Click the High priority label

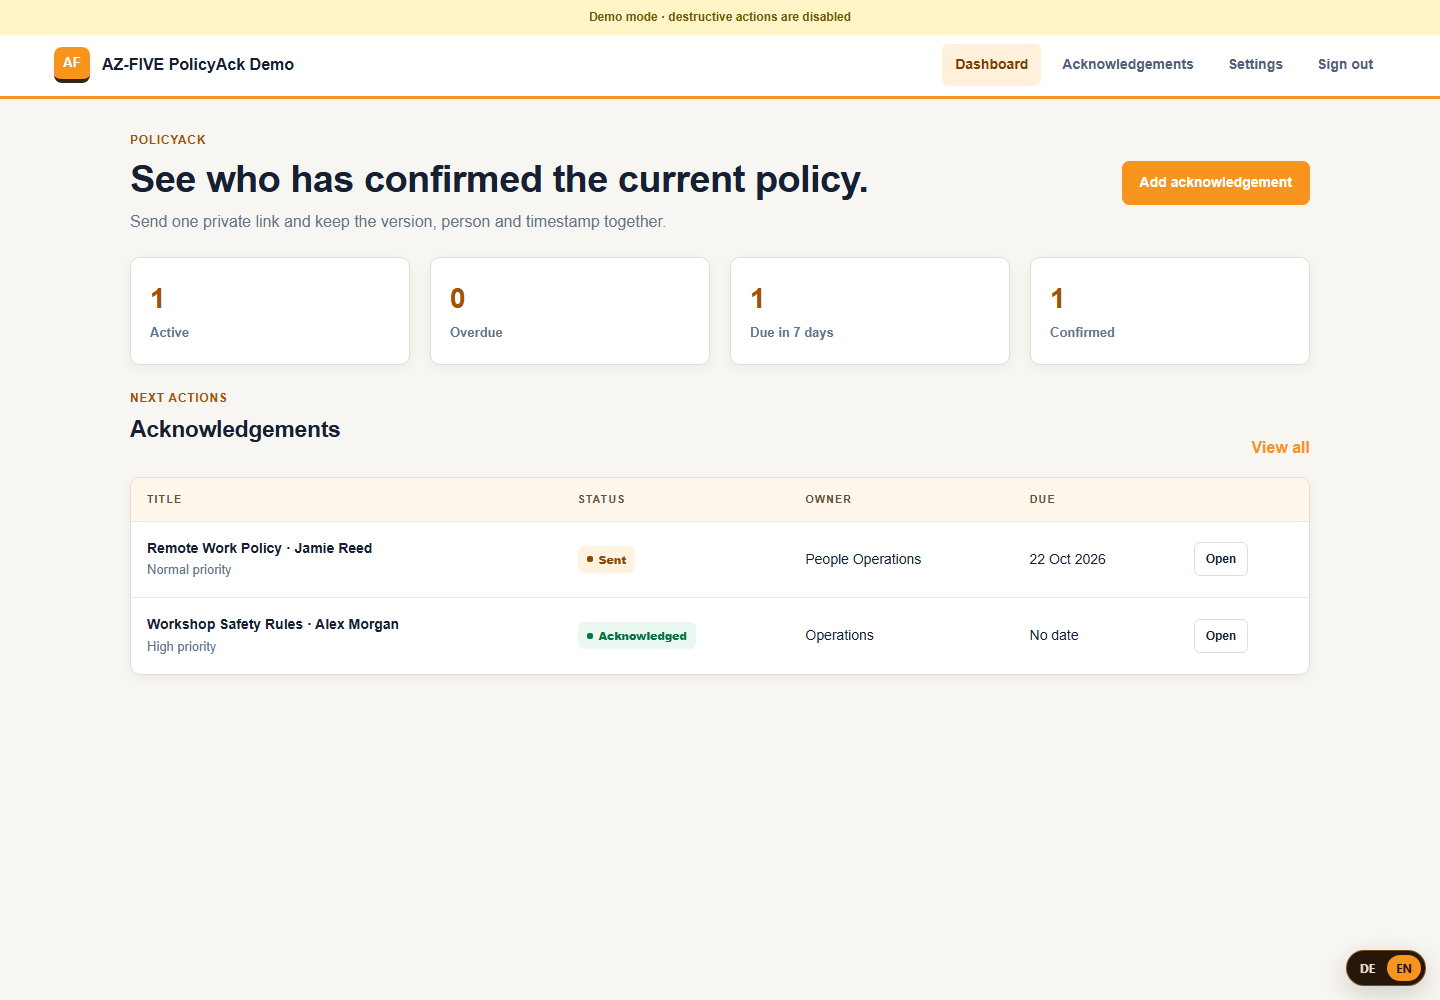click(x=181, y=647)
